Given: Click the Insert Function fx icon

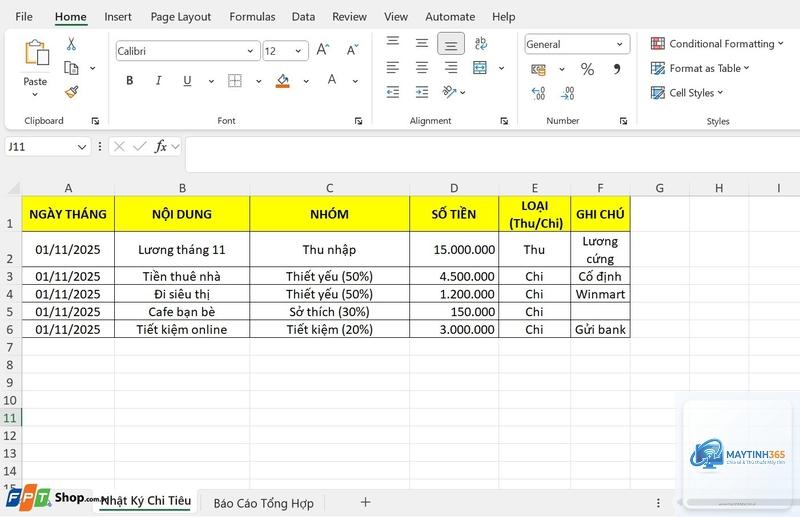Looking at the screenshot, I should (x=160, y=147).
